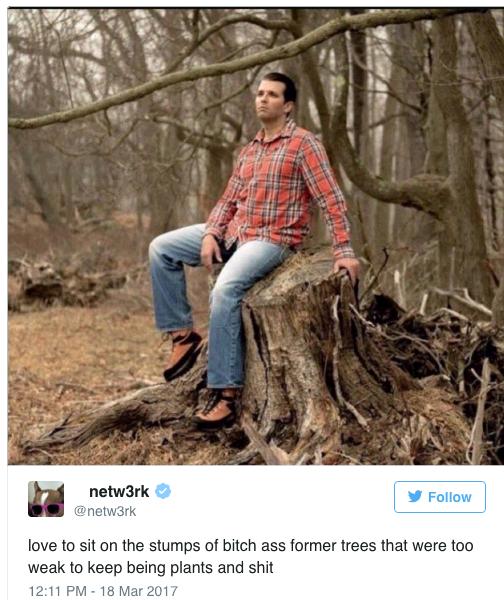This screenshot has width=504, height=600.
Task: Open the embedded tweet photo
Action: click(256, 236)
